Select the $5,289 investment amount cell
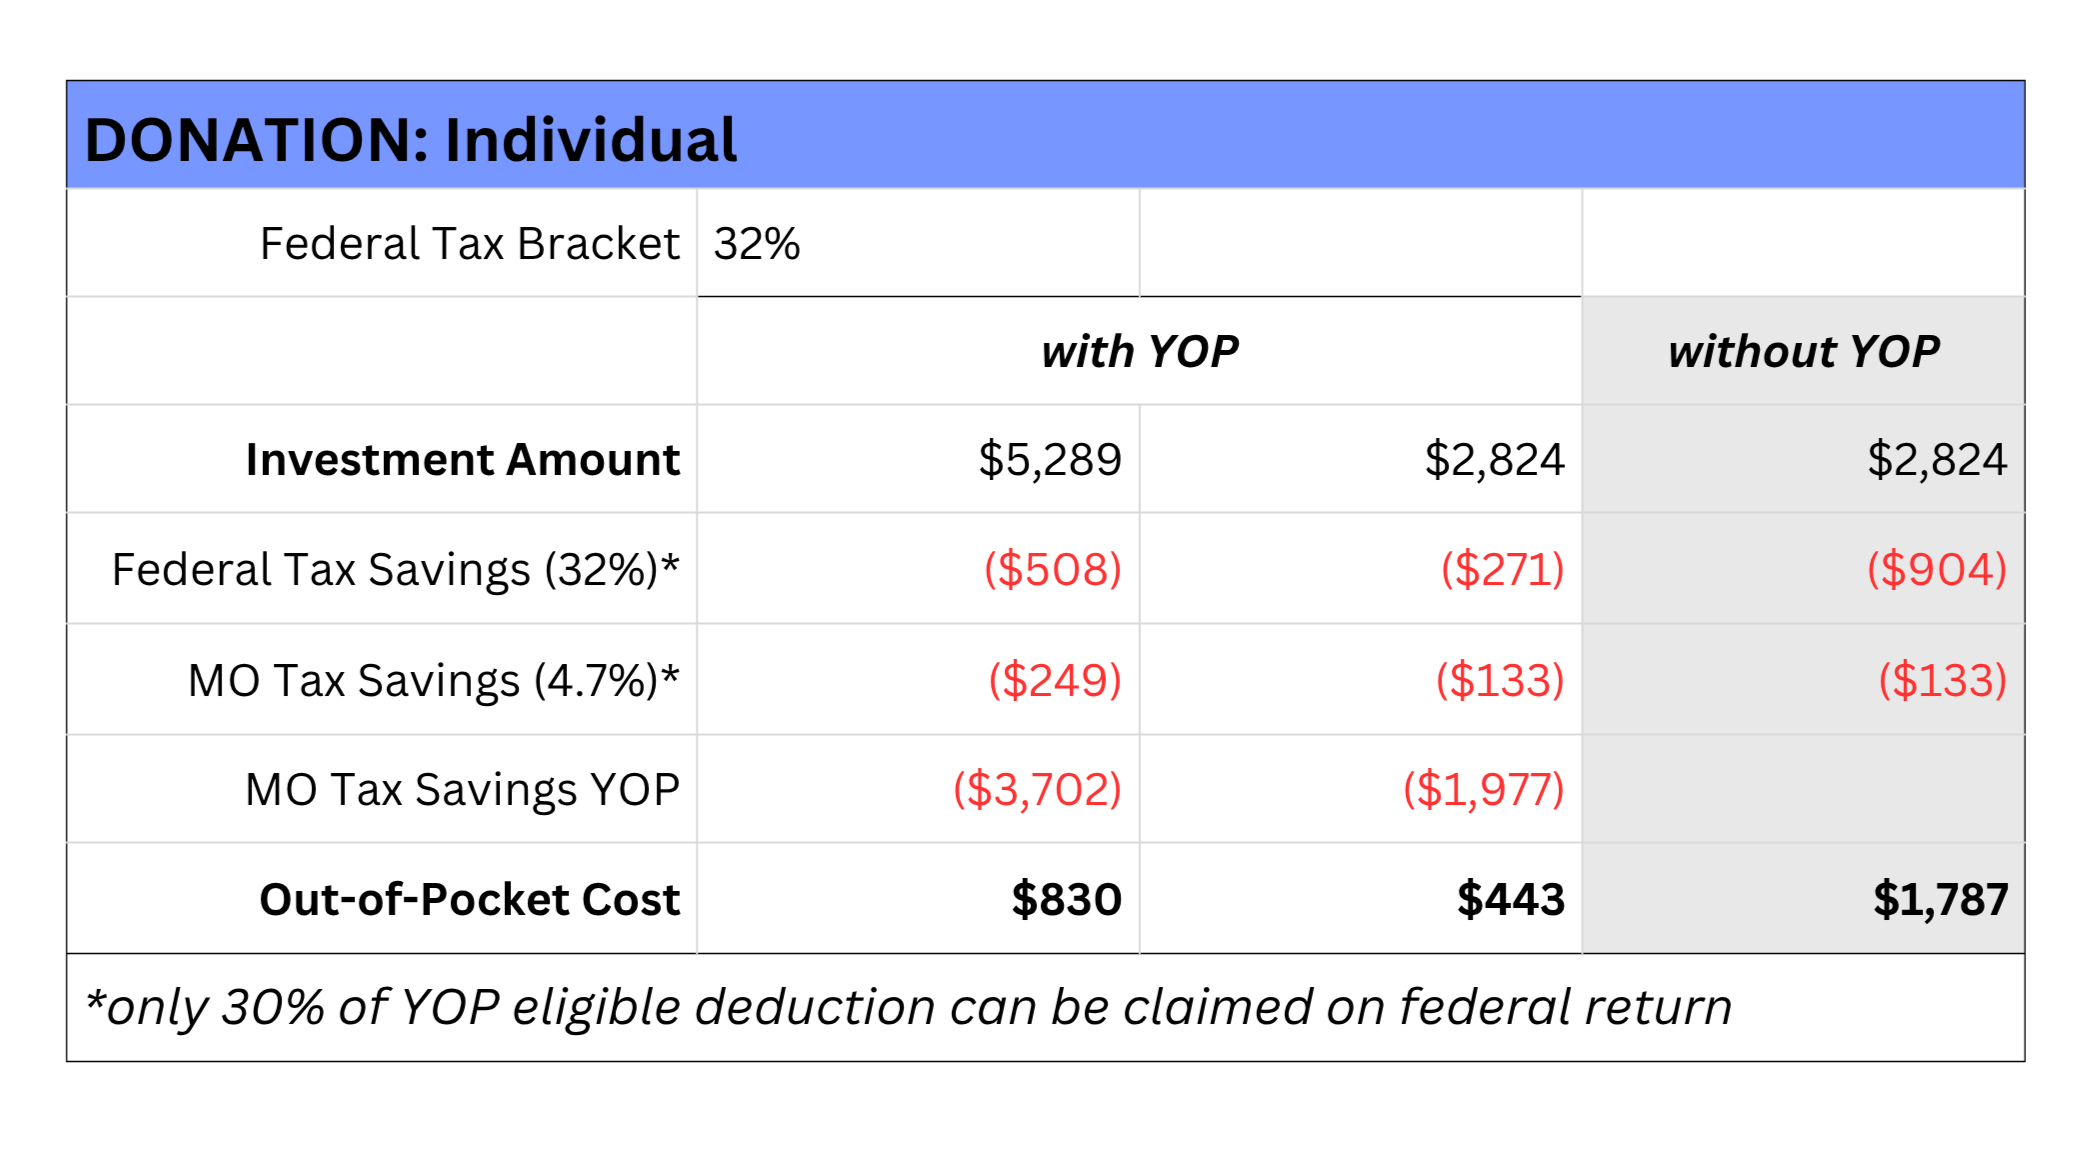 [918, 459]
